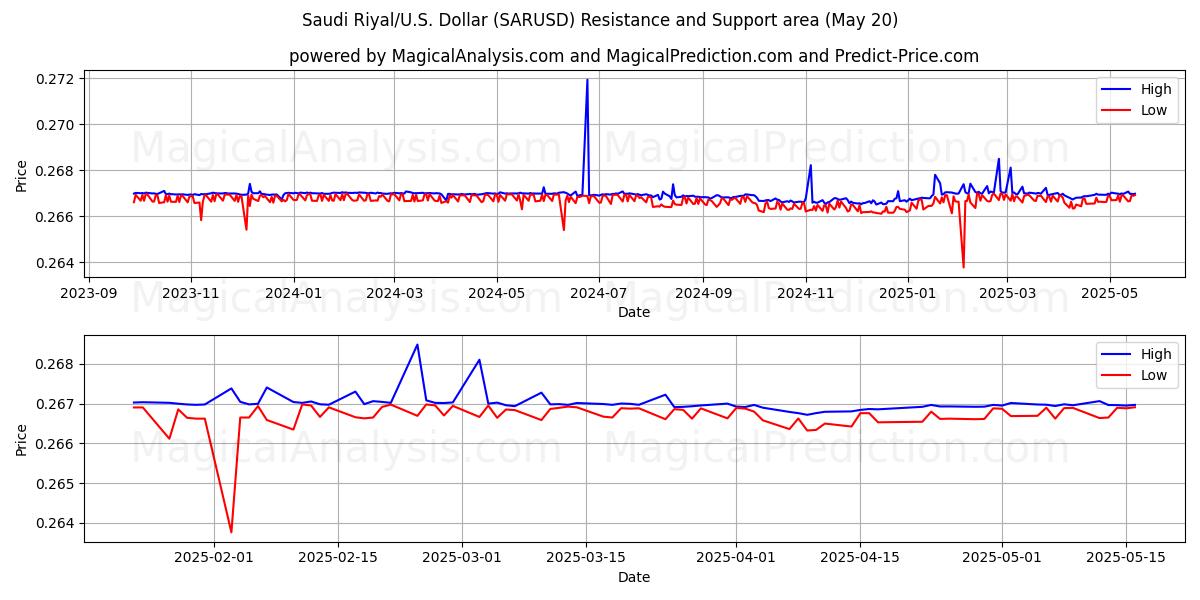The image size is (1200, 600).
Task: Click the 'Date' axis label under bottom chart
Action: (634, 577)
